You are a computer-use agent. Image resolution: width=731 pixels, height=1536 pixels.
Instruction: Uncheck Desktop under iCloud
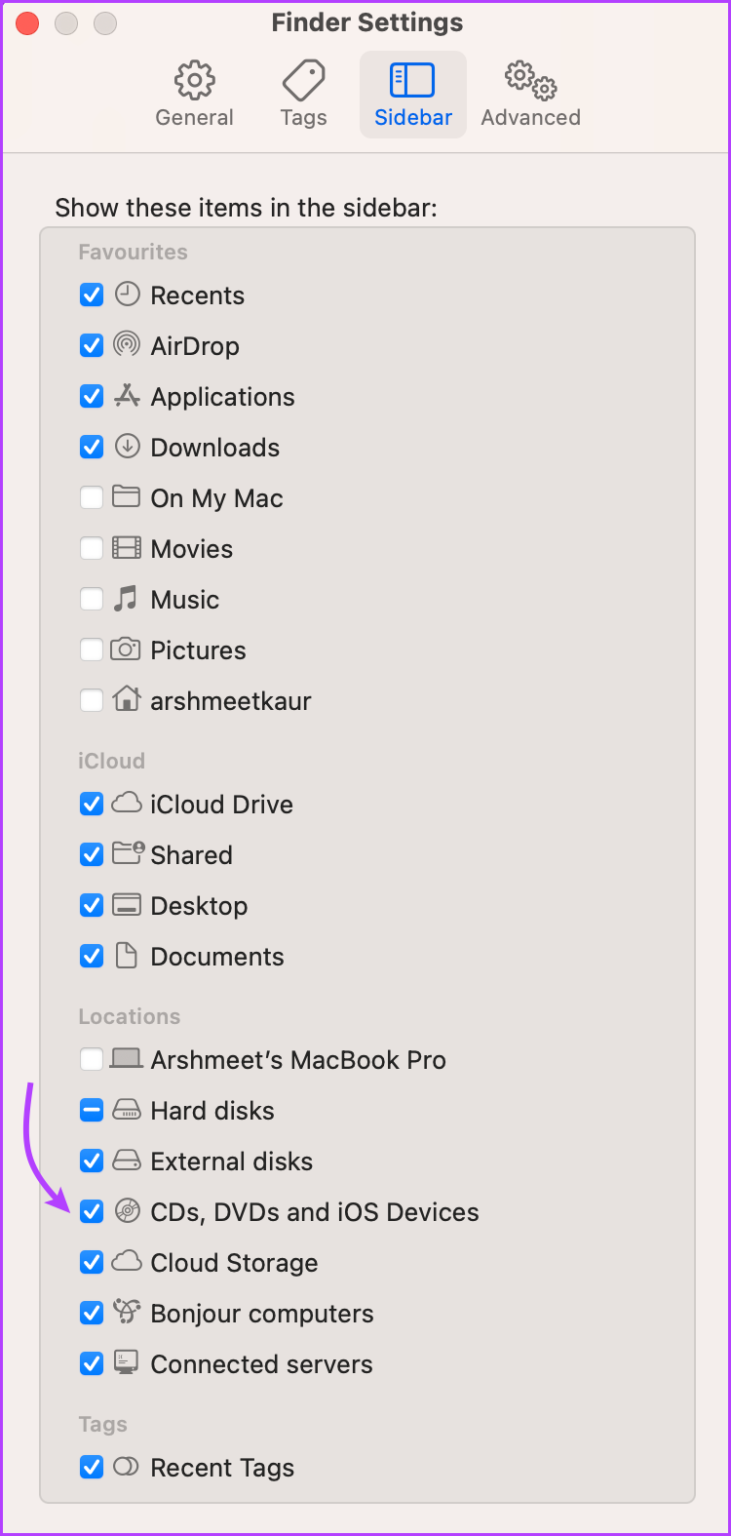click(91, 905)
